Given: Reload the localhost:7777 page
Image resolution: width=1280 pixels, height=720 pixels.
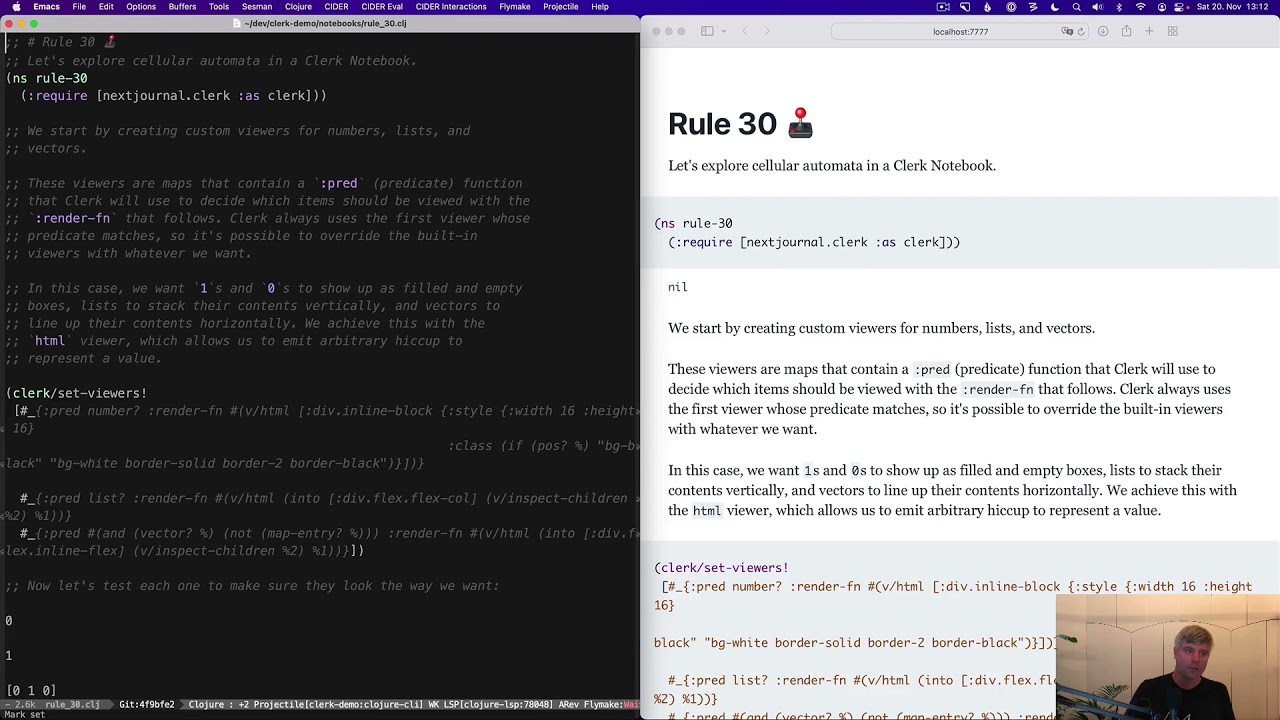Looking at the screenshot, I should (x=1081, y=32).
